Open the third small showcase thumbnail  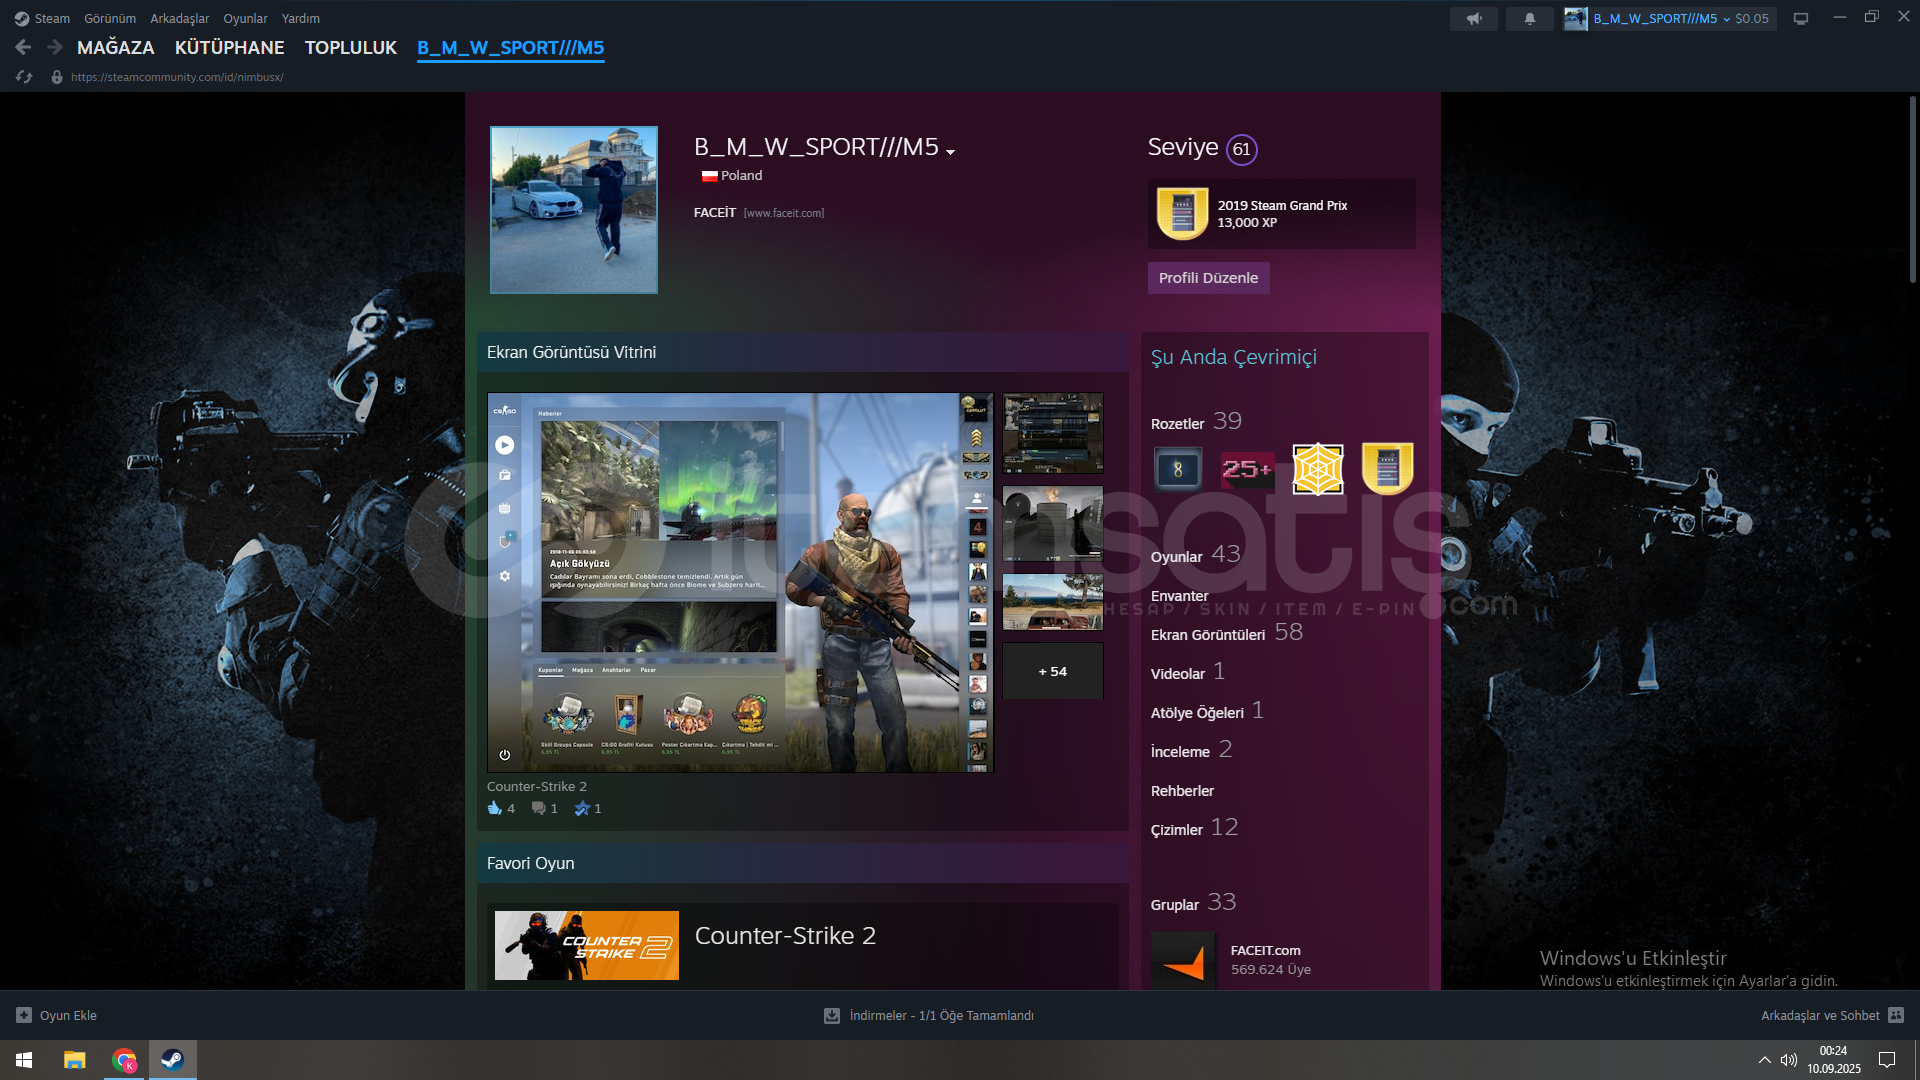1053,601
